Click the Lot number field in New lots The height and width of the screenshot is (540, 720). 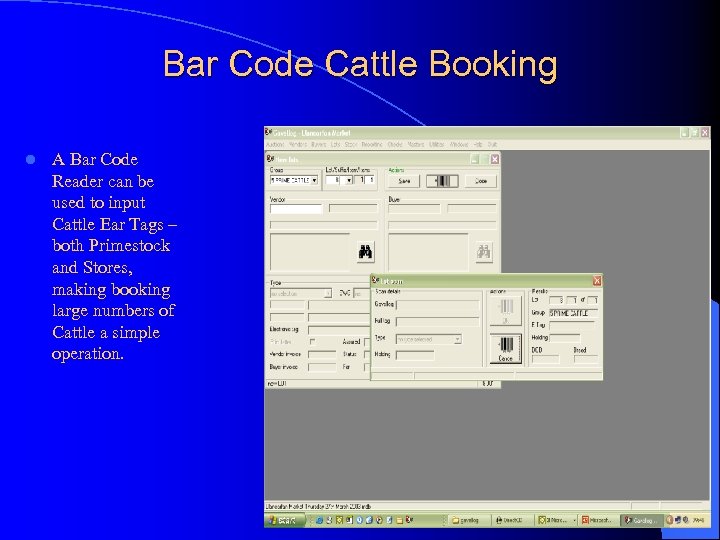(x=334, y=180)
